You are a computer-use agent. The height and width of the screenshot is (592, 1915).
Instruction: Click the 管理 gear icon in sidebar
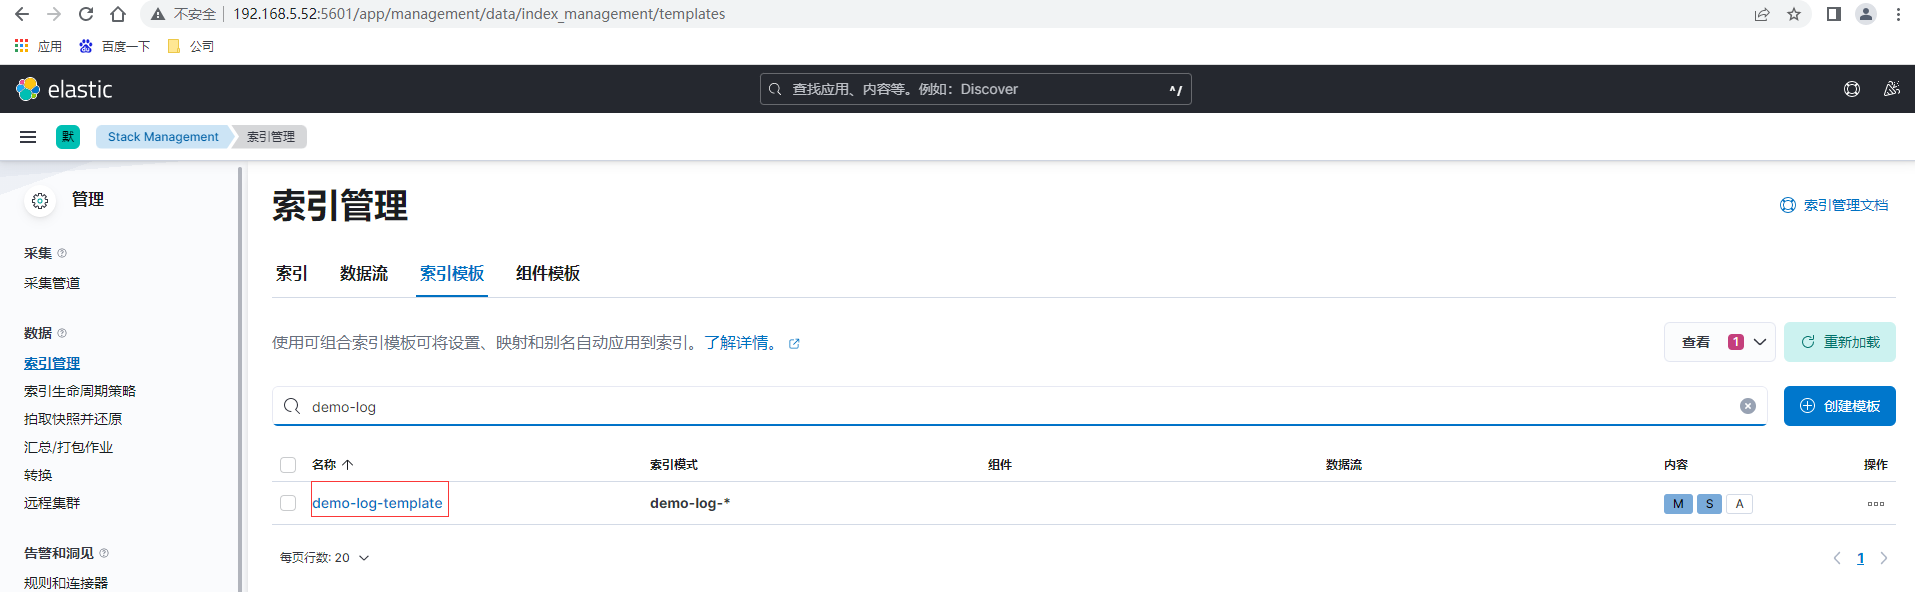[x=40, y=201]
